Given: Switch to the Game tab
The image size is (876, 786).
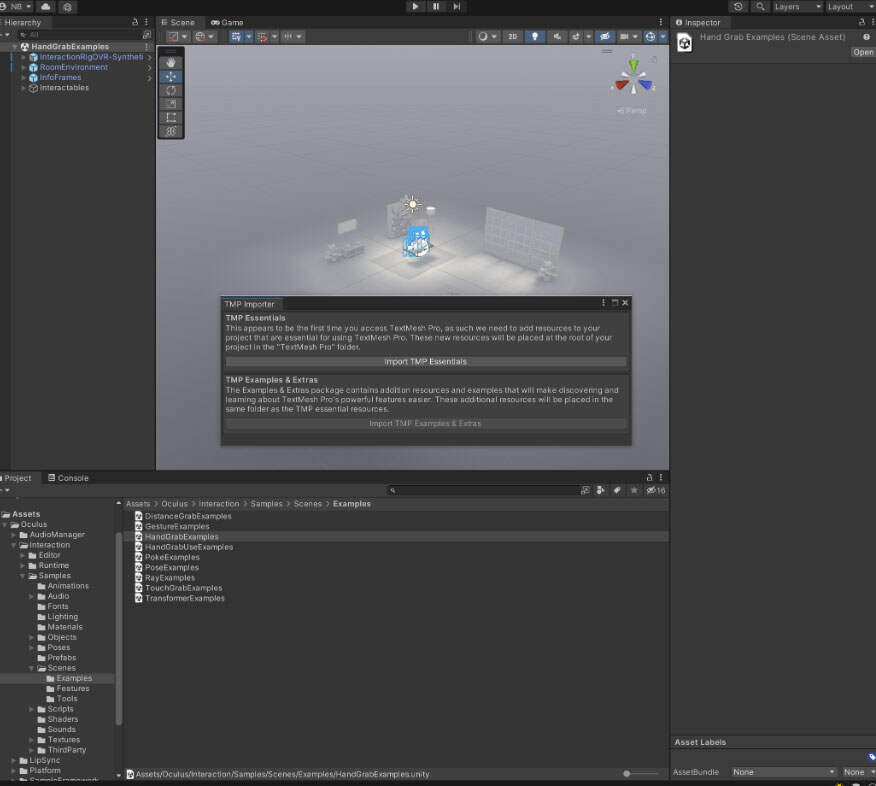Looking at the screenshot, I should pos(227,22).
